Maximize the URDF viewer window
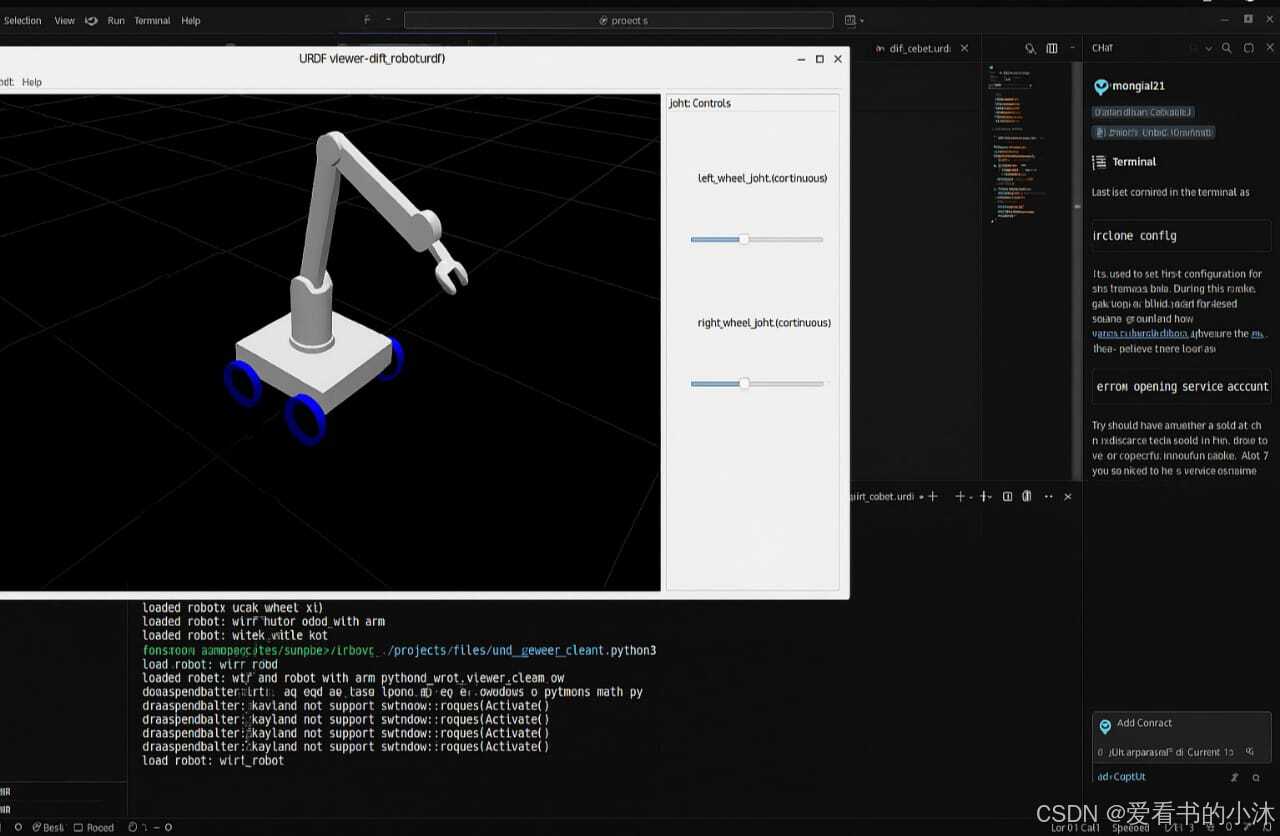The width and height of the screenshot is (1280, 836). pyautogui.click(x=820, y=59)
